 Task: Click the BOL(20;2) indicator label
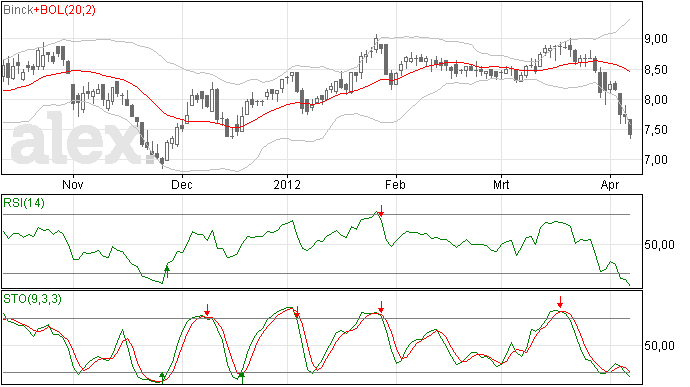[x=67, y=10]
